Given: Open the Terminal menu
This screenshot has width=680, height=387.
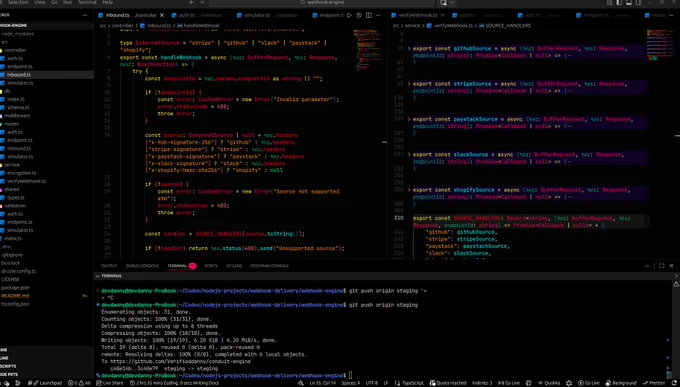Looking at the screenshot, I should 87,2.
